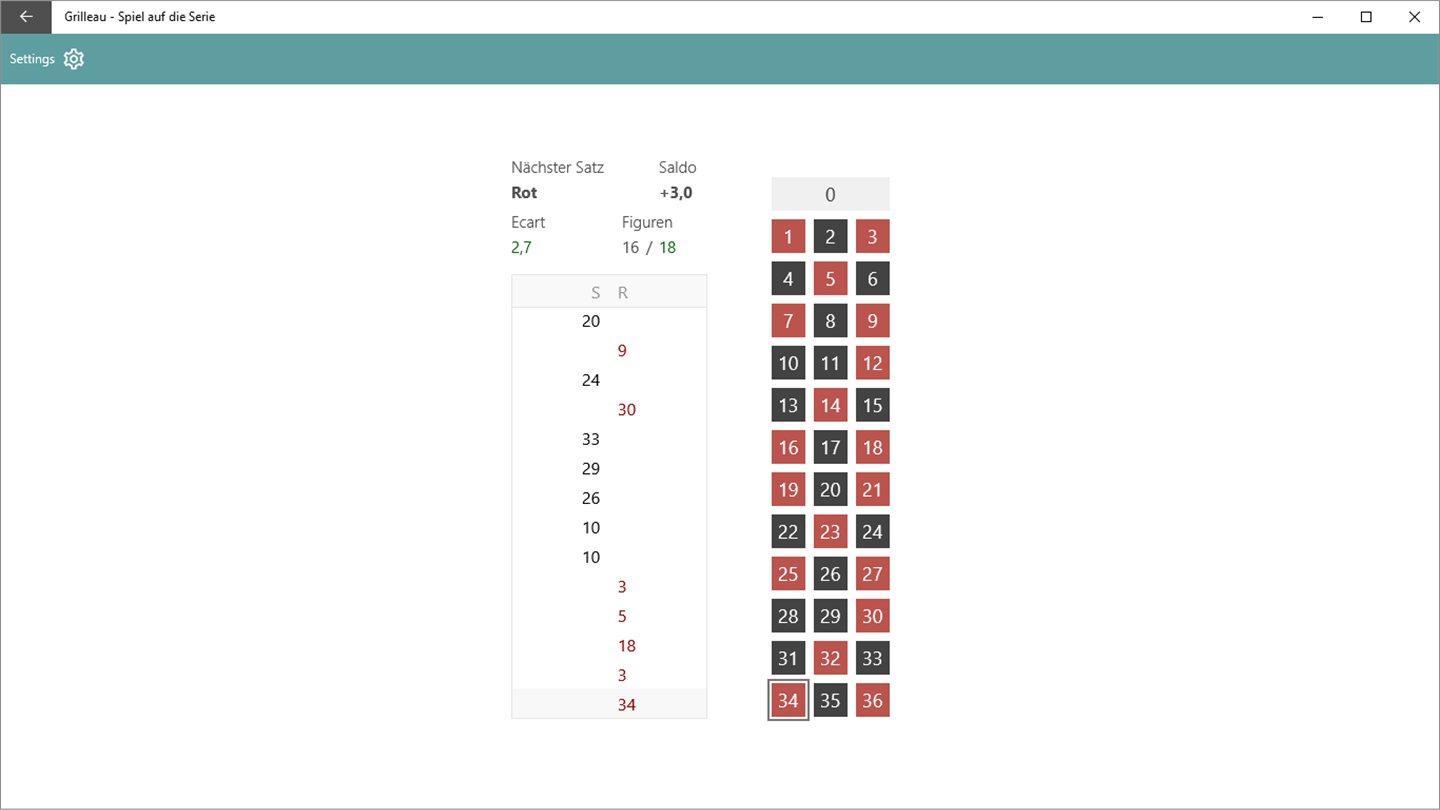Select red number 9 tile
Screen dimensions: 1440x810
872,321
